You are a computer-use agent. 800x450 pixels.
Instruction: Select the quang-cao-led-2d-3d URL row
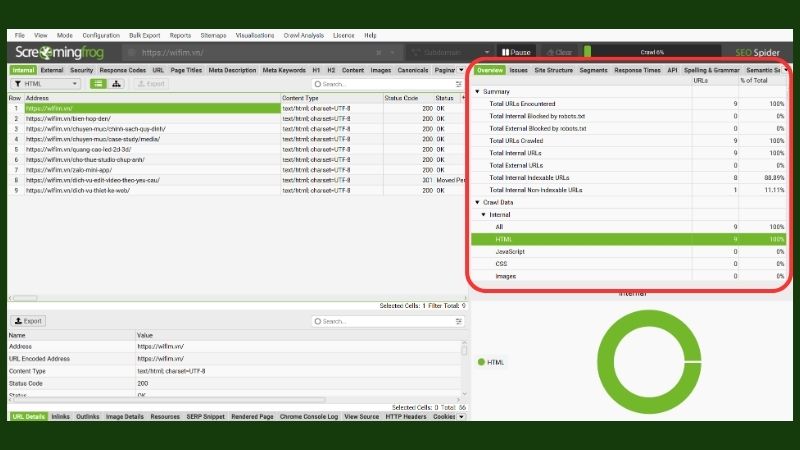click(x=236, y=149)
